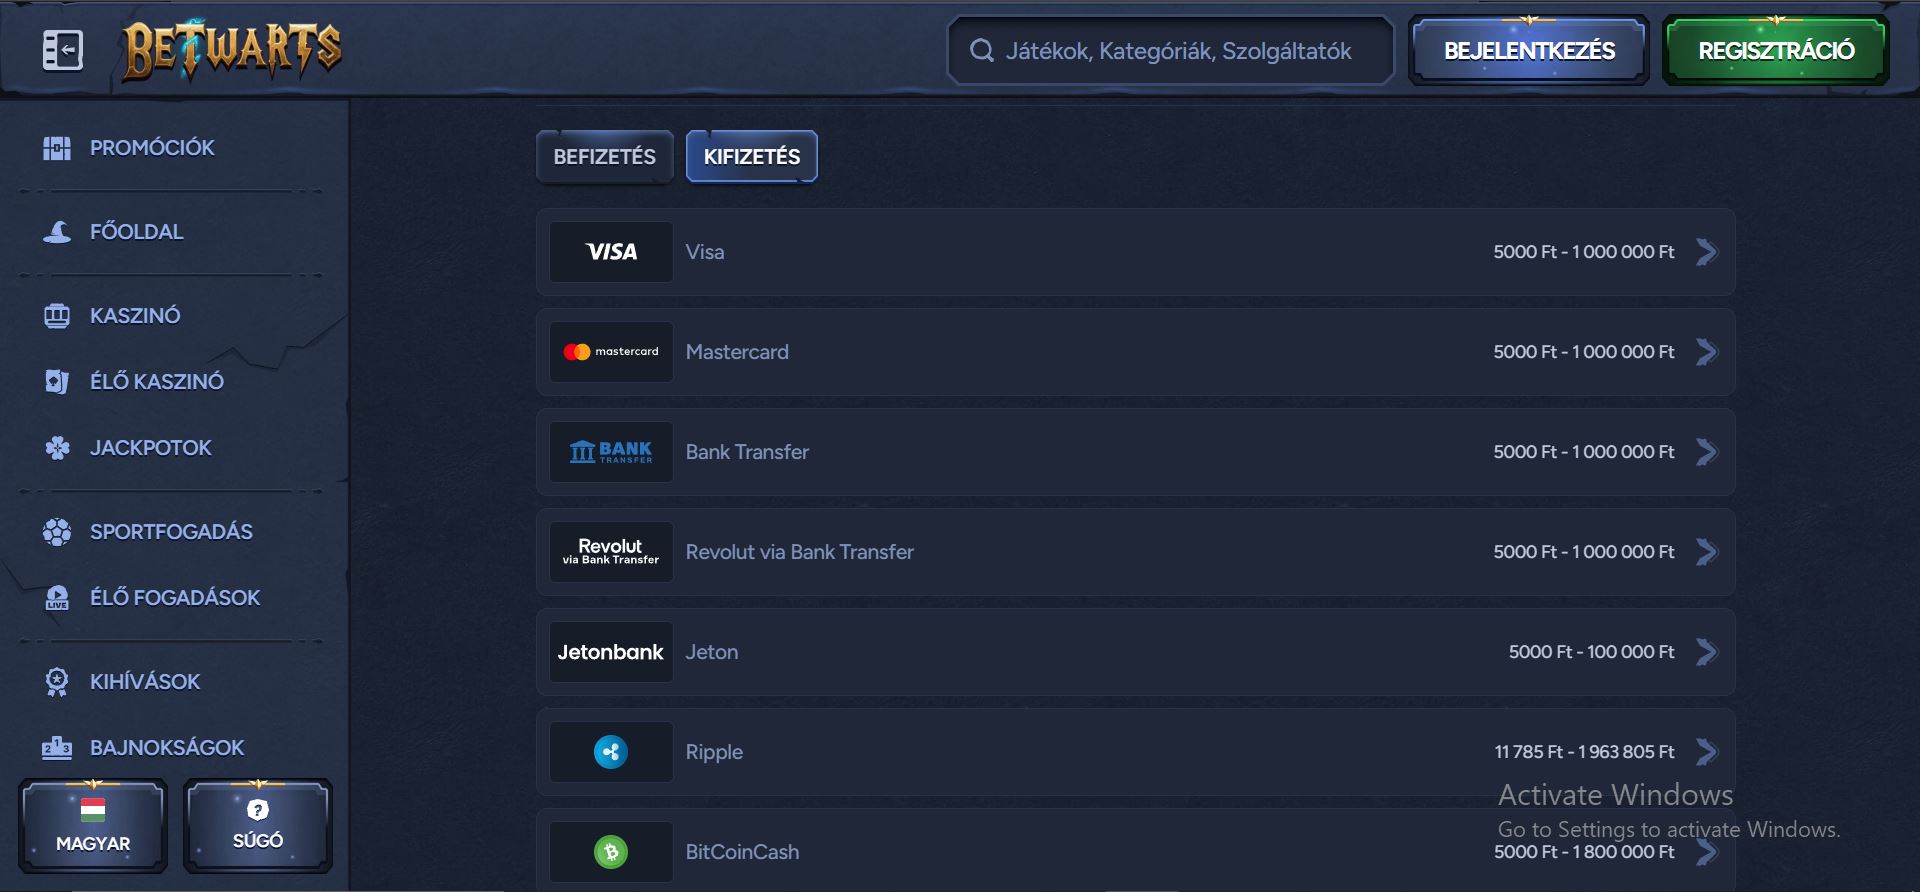Open the Kaszinó section icon

57,316
